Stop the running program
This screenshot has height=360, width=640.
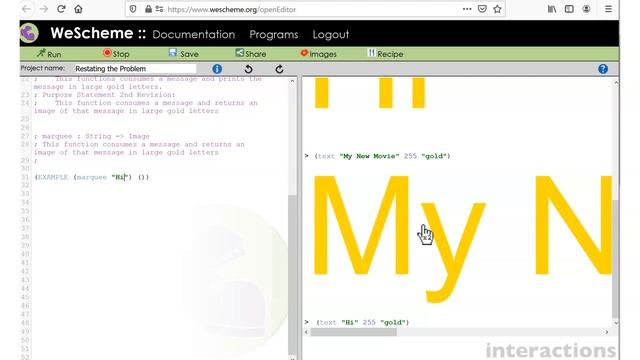click(116, 53)
